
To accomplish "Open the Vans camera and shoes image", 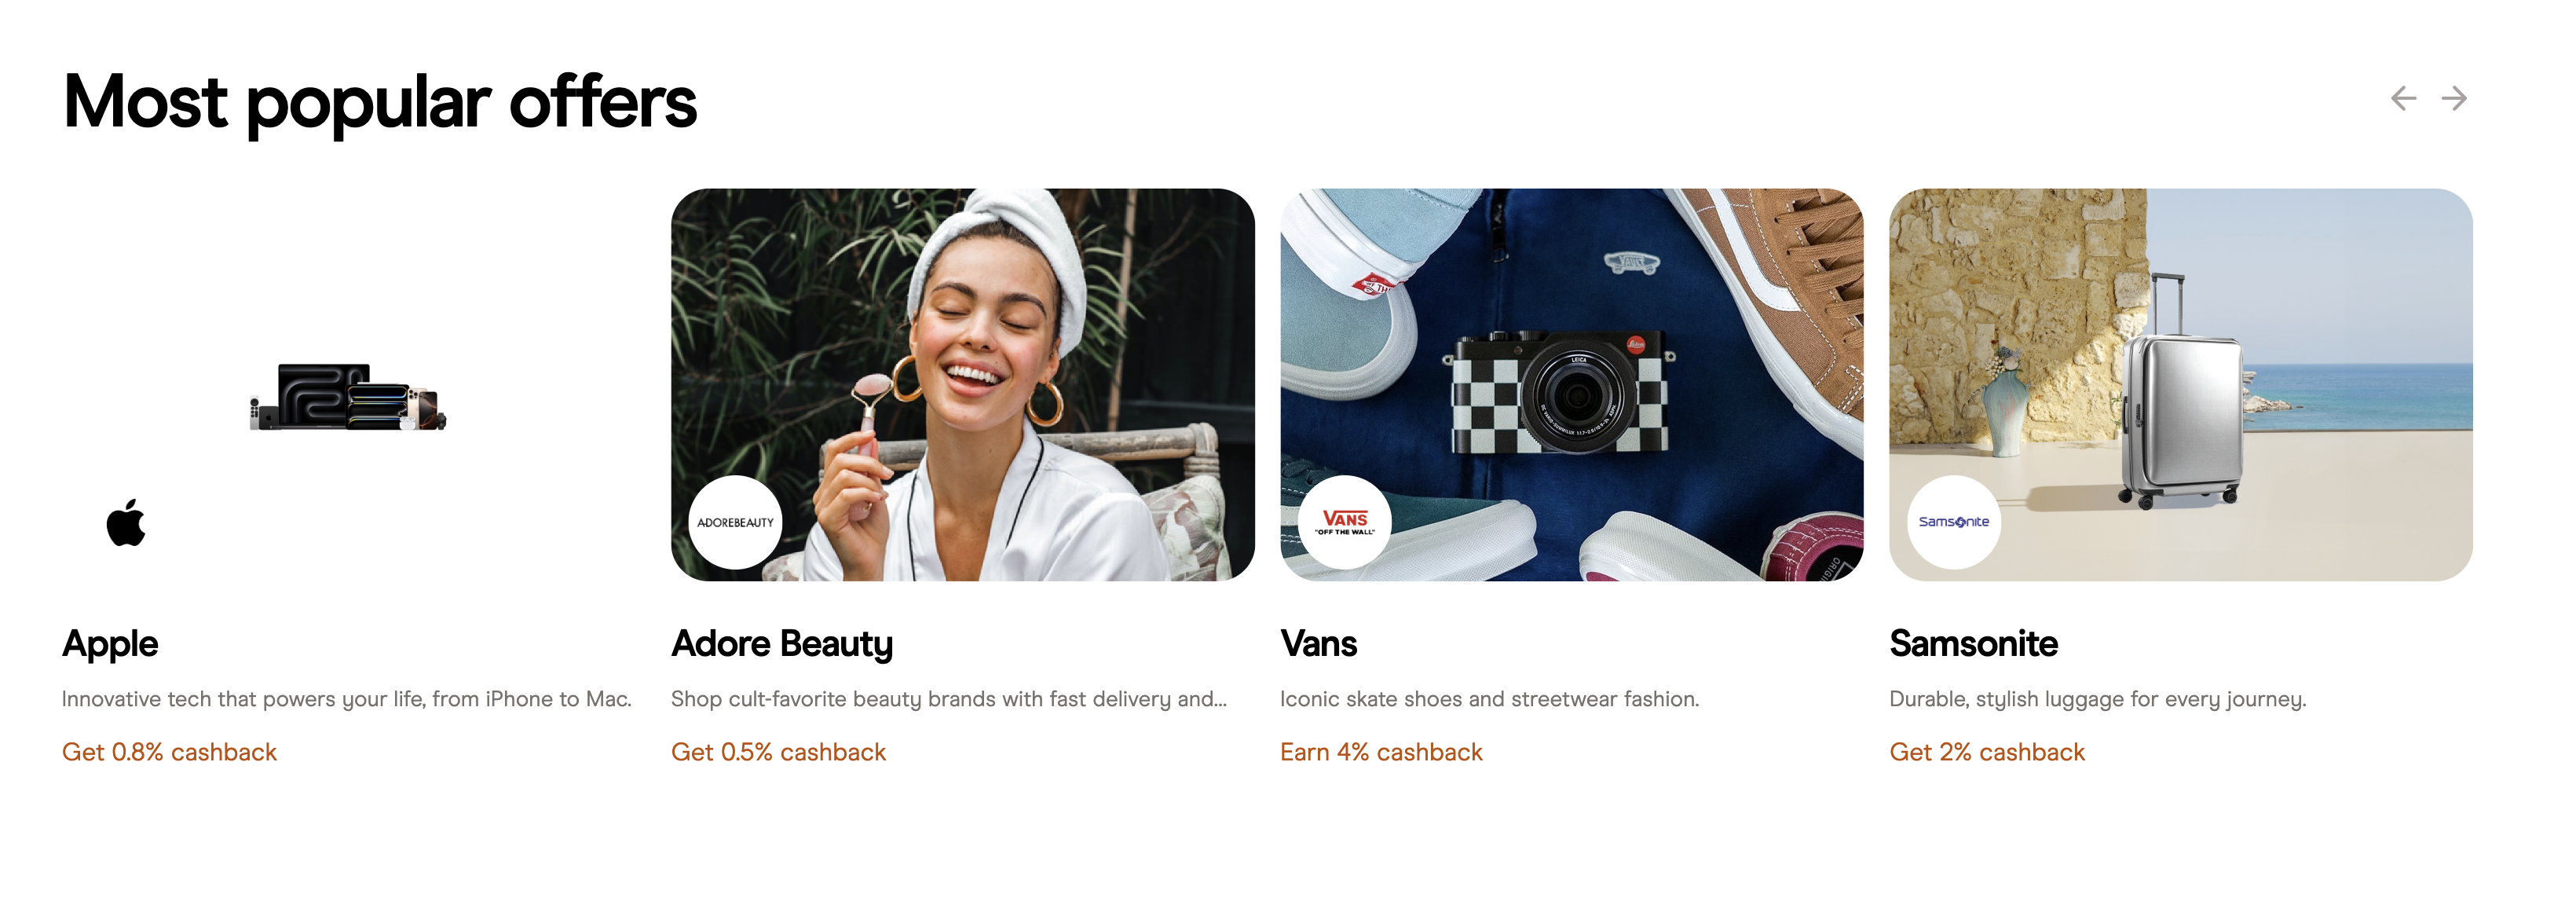I will pyautogui.click(x=1571, y=384).
